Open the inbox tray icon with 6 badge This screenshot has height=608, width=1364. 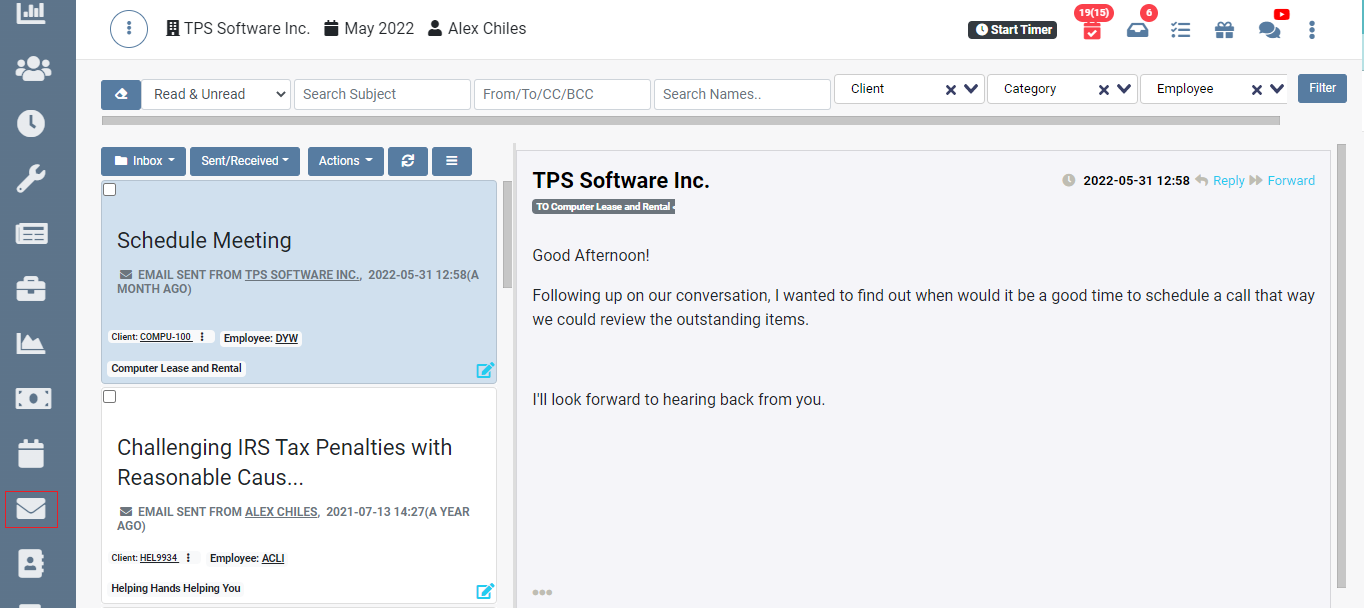(1138, 29)
